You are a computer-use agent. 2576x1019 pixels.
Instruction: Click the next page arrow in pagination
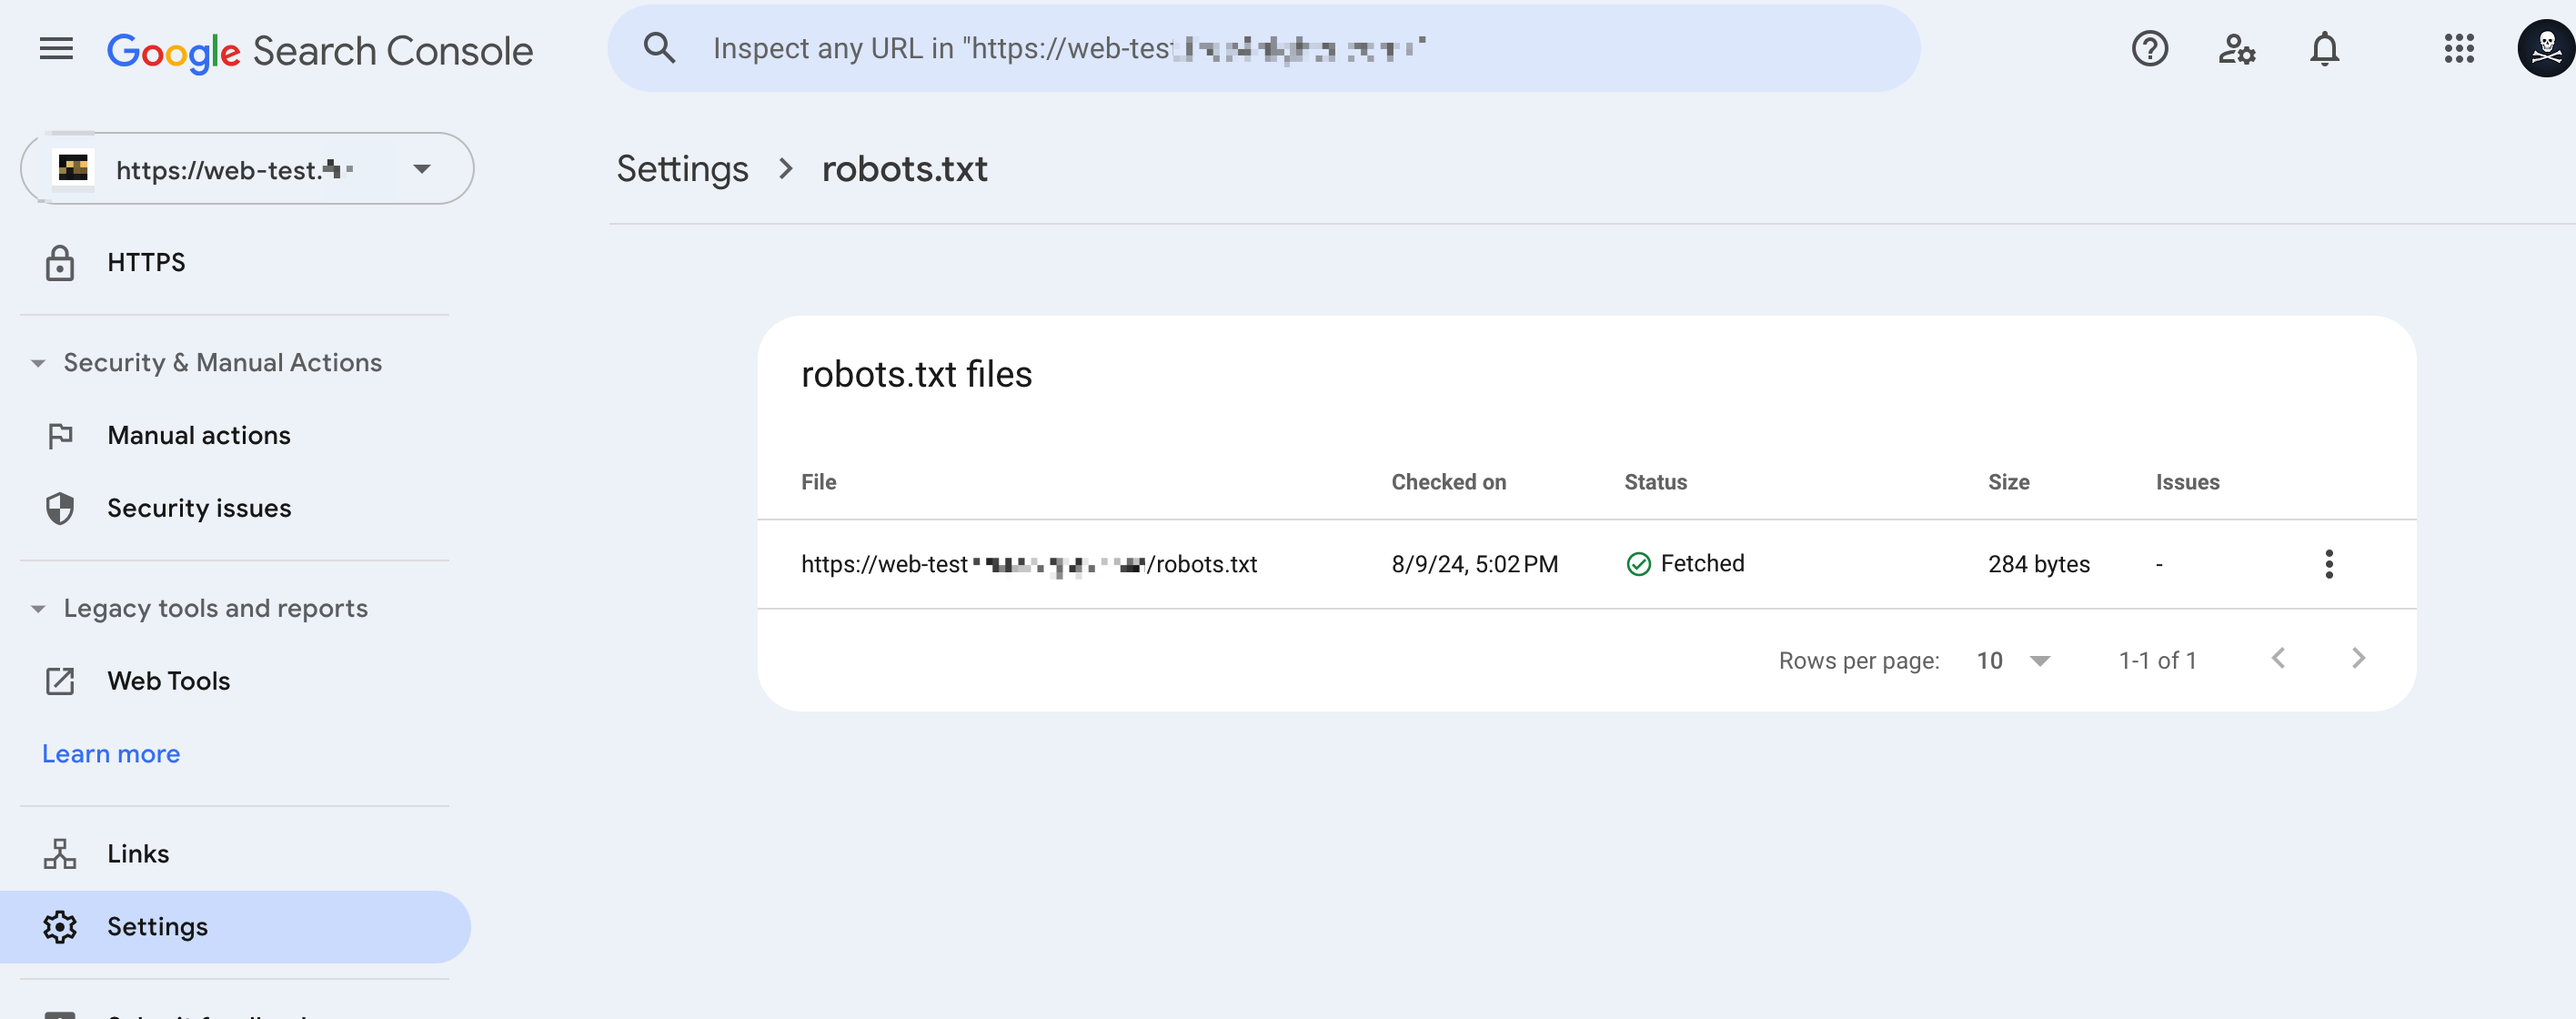click(2359, 658)
